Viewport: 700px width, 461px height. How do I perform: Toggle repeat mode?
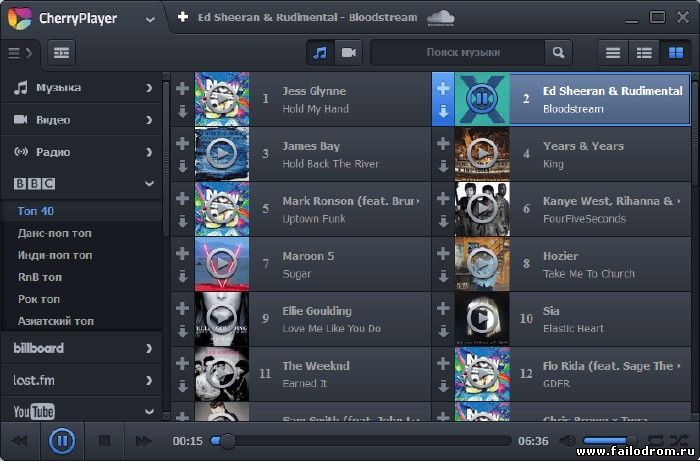pos(655,441)
